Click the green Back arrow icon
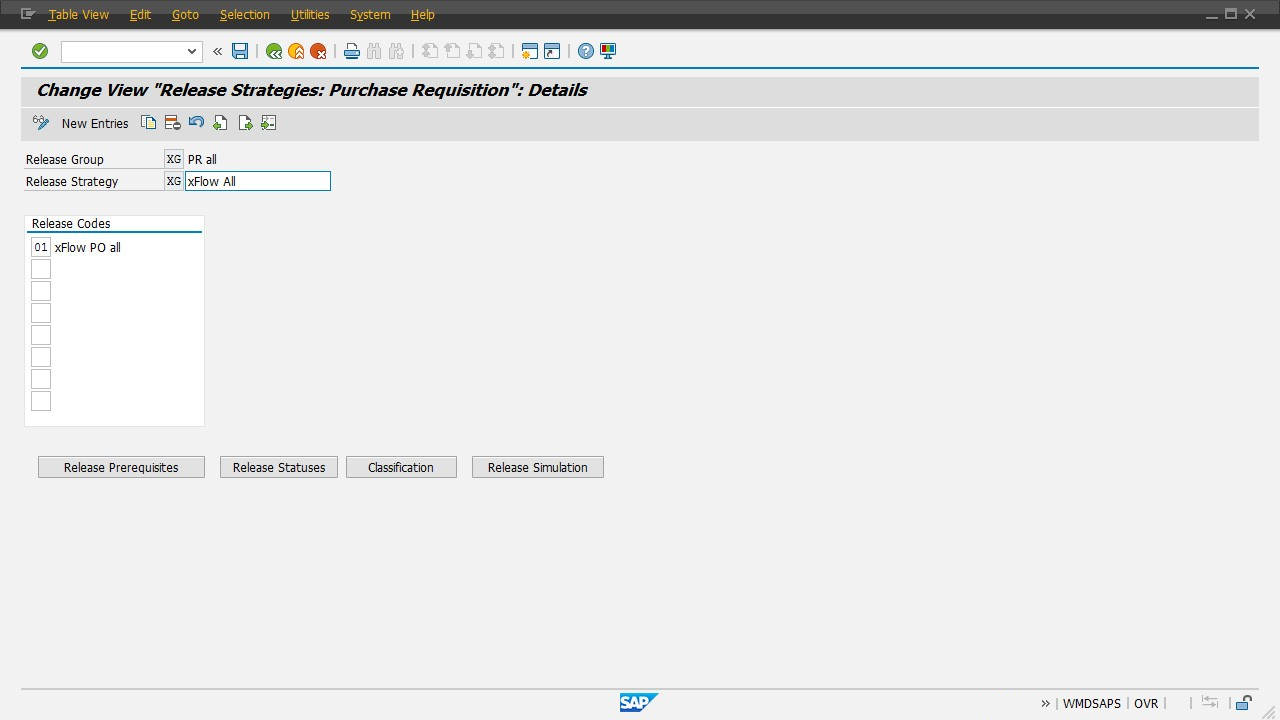Viewport: 1280px width, 720px height. (274, 51)
